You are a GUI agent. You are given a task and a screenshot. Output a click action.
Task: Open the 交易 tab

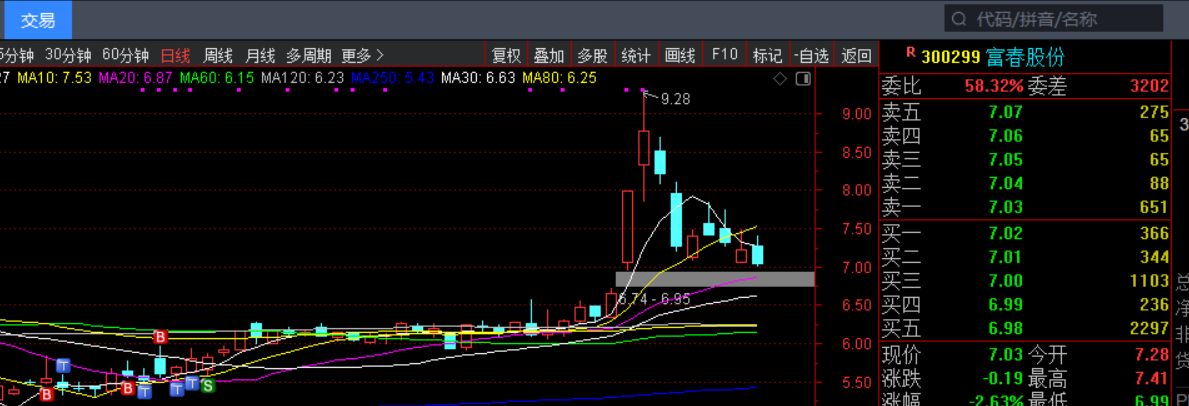coord(38,20)
